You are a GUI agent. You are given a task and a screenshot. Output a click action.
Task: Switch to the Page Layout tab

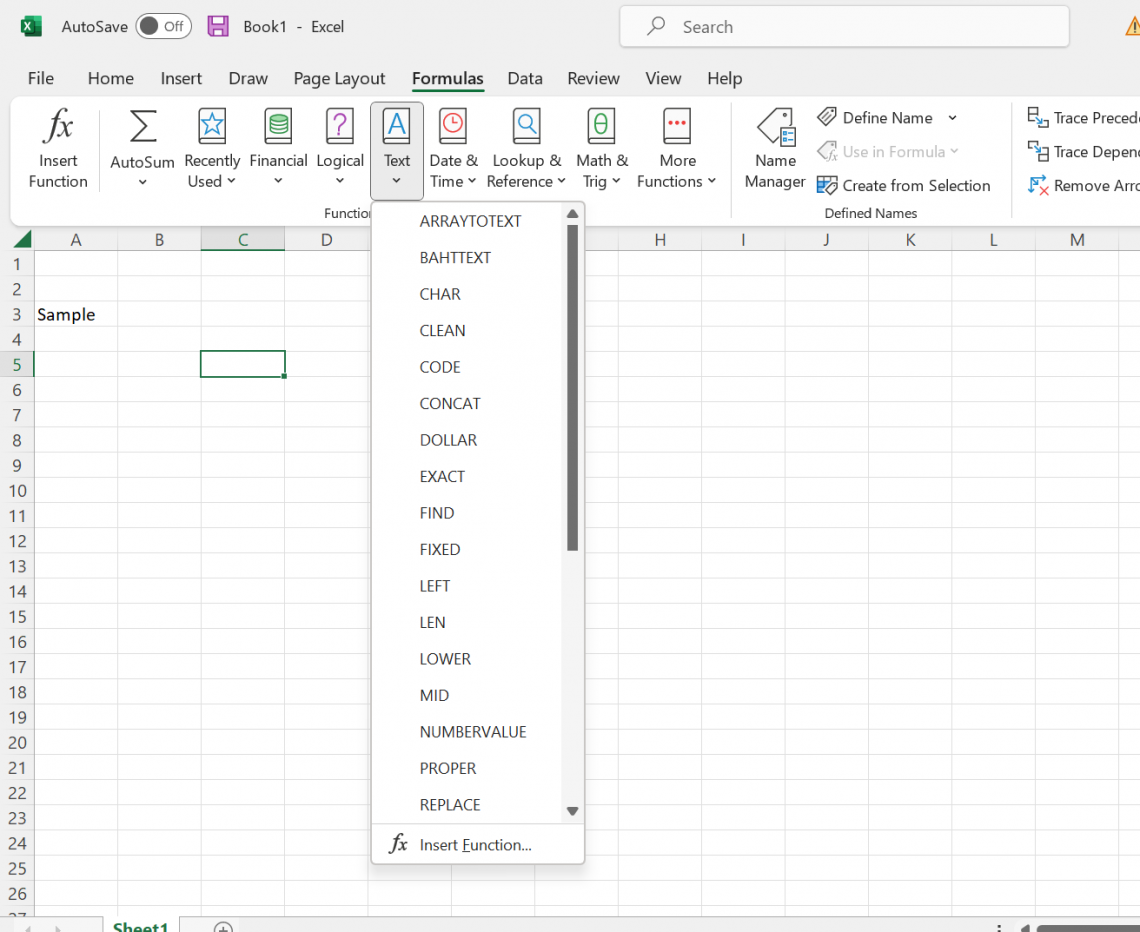[x=339, y=78]
